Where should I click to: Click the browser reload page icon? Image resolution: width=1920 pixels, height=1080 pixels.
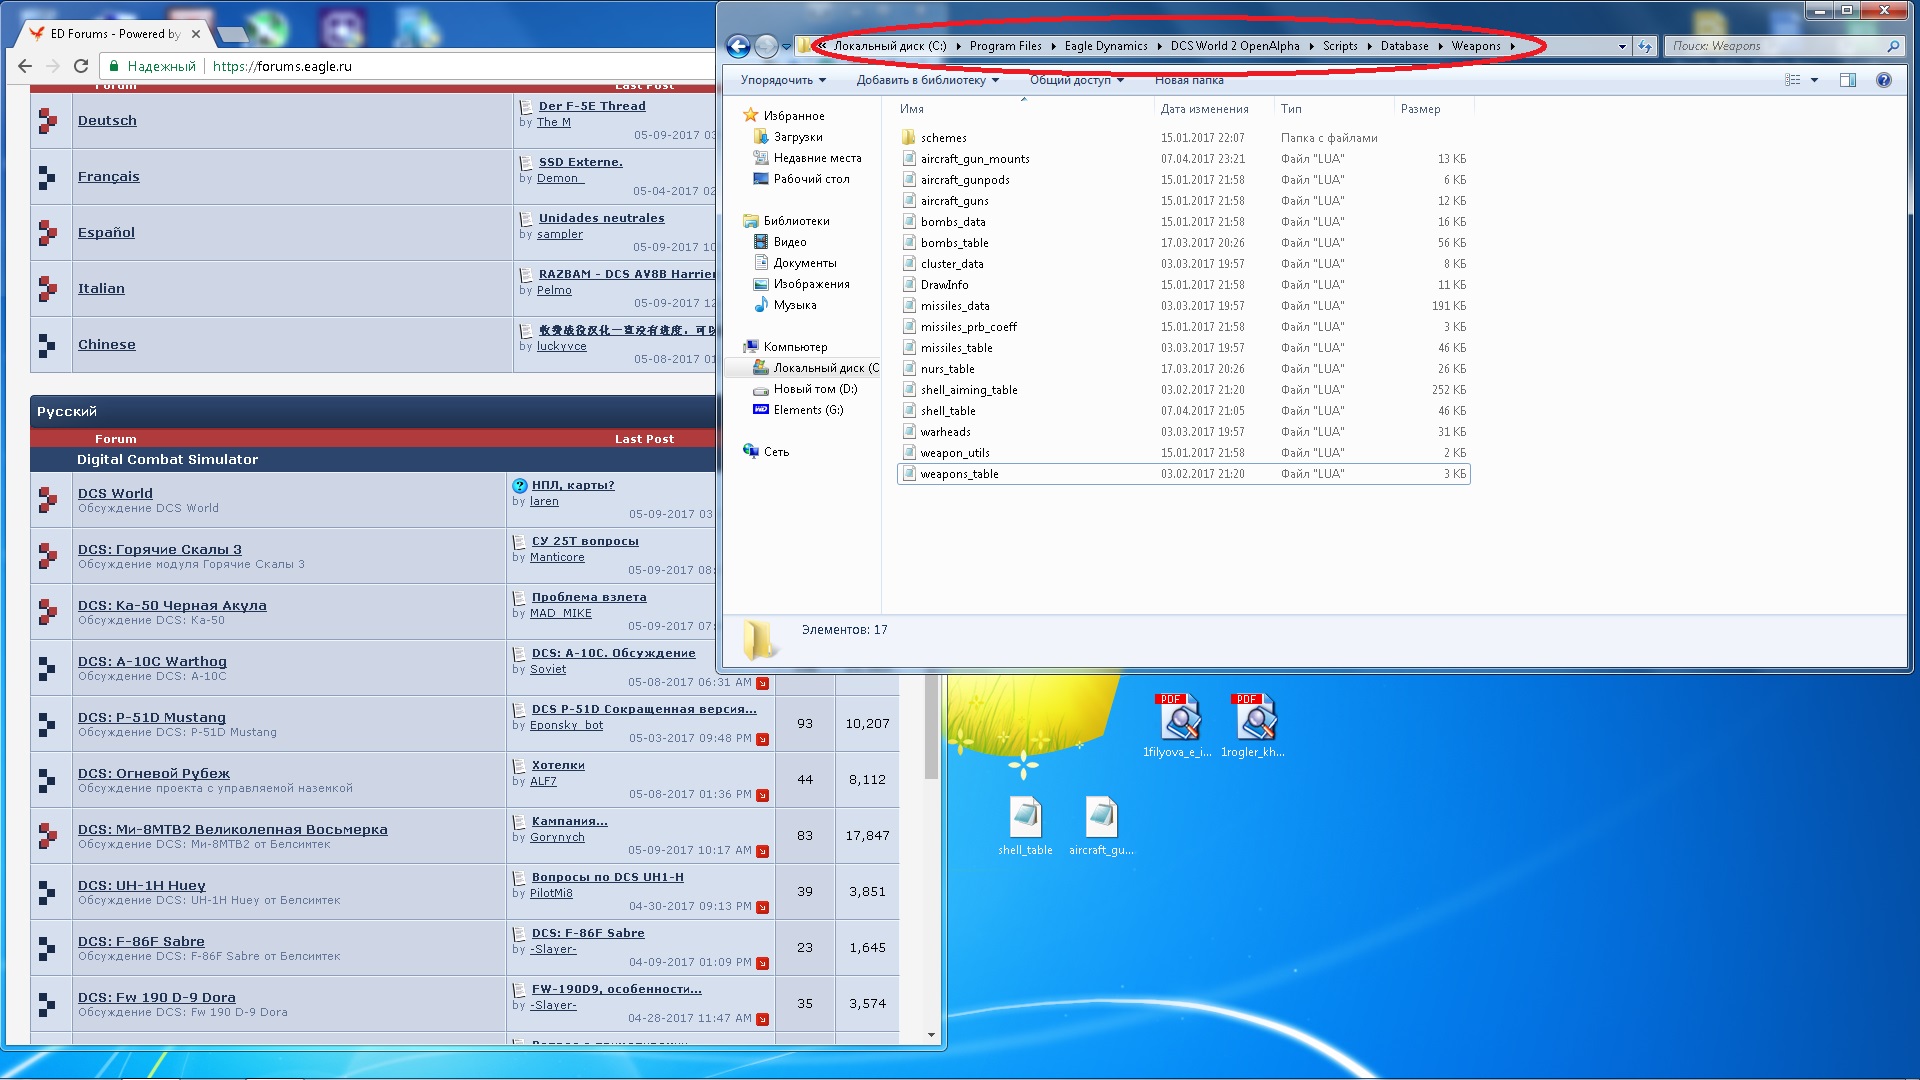(x=81, y=66)
